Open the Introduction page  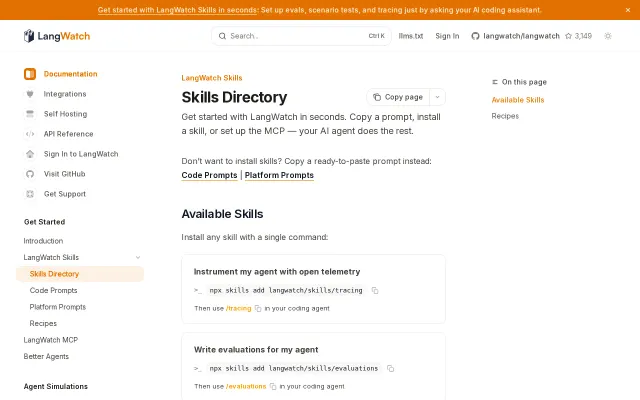[43, 241]
